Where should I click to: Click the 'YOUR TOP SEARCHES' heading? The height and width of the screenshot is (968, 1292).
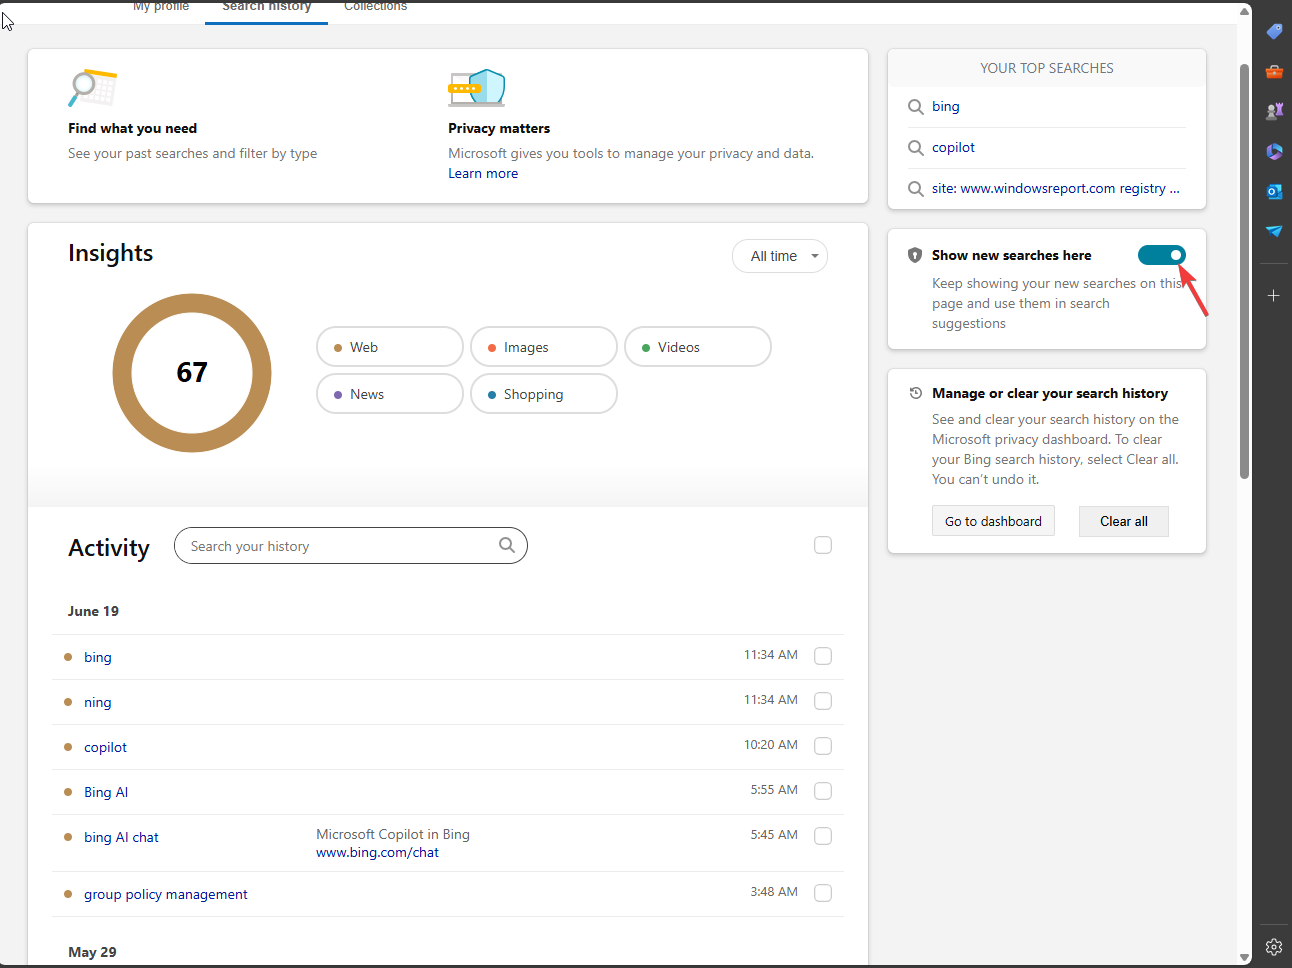(1047, 68)
